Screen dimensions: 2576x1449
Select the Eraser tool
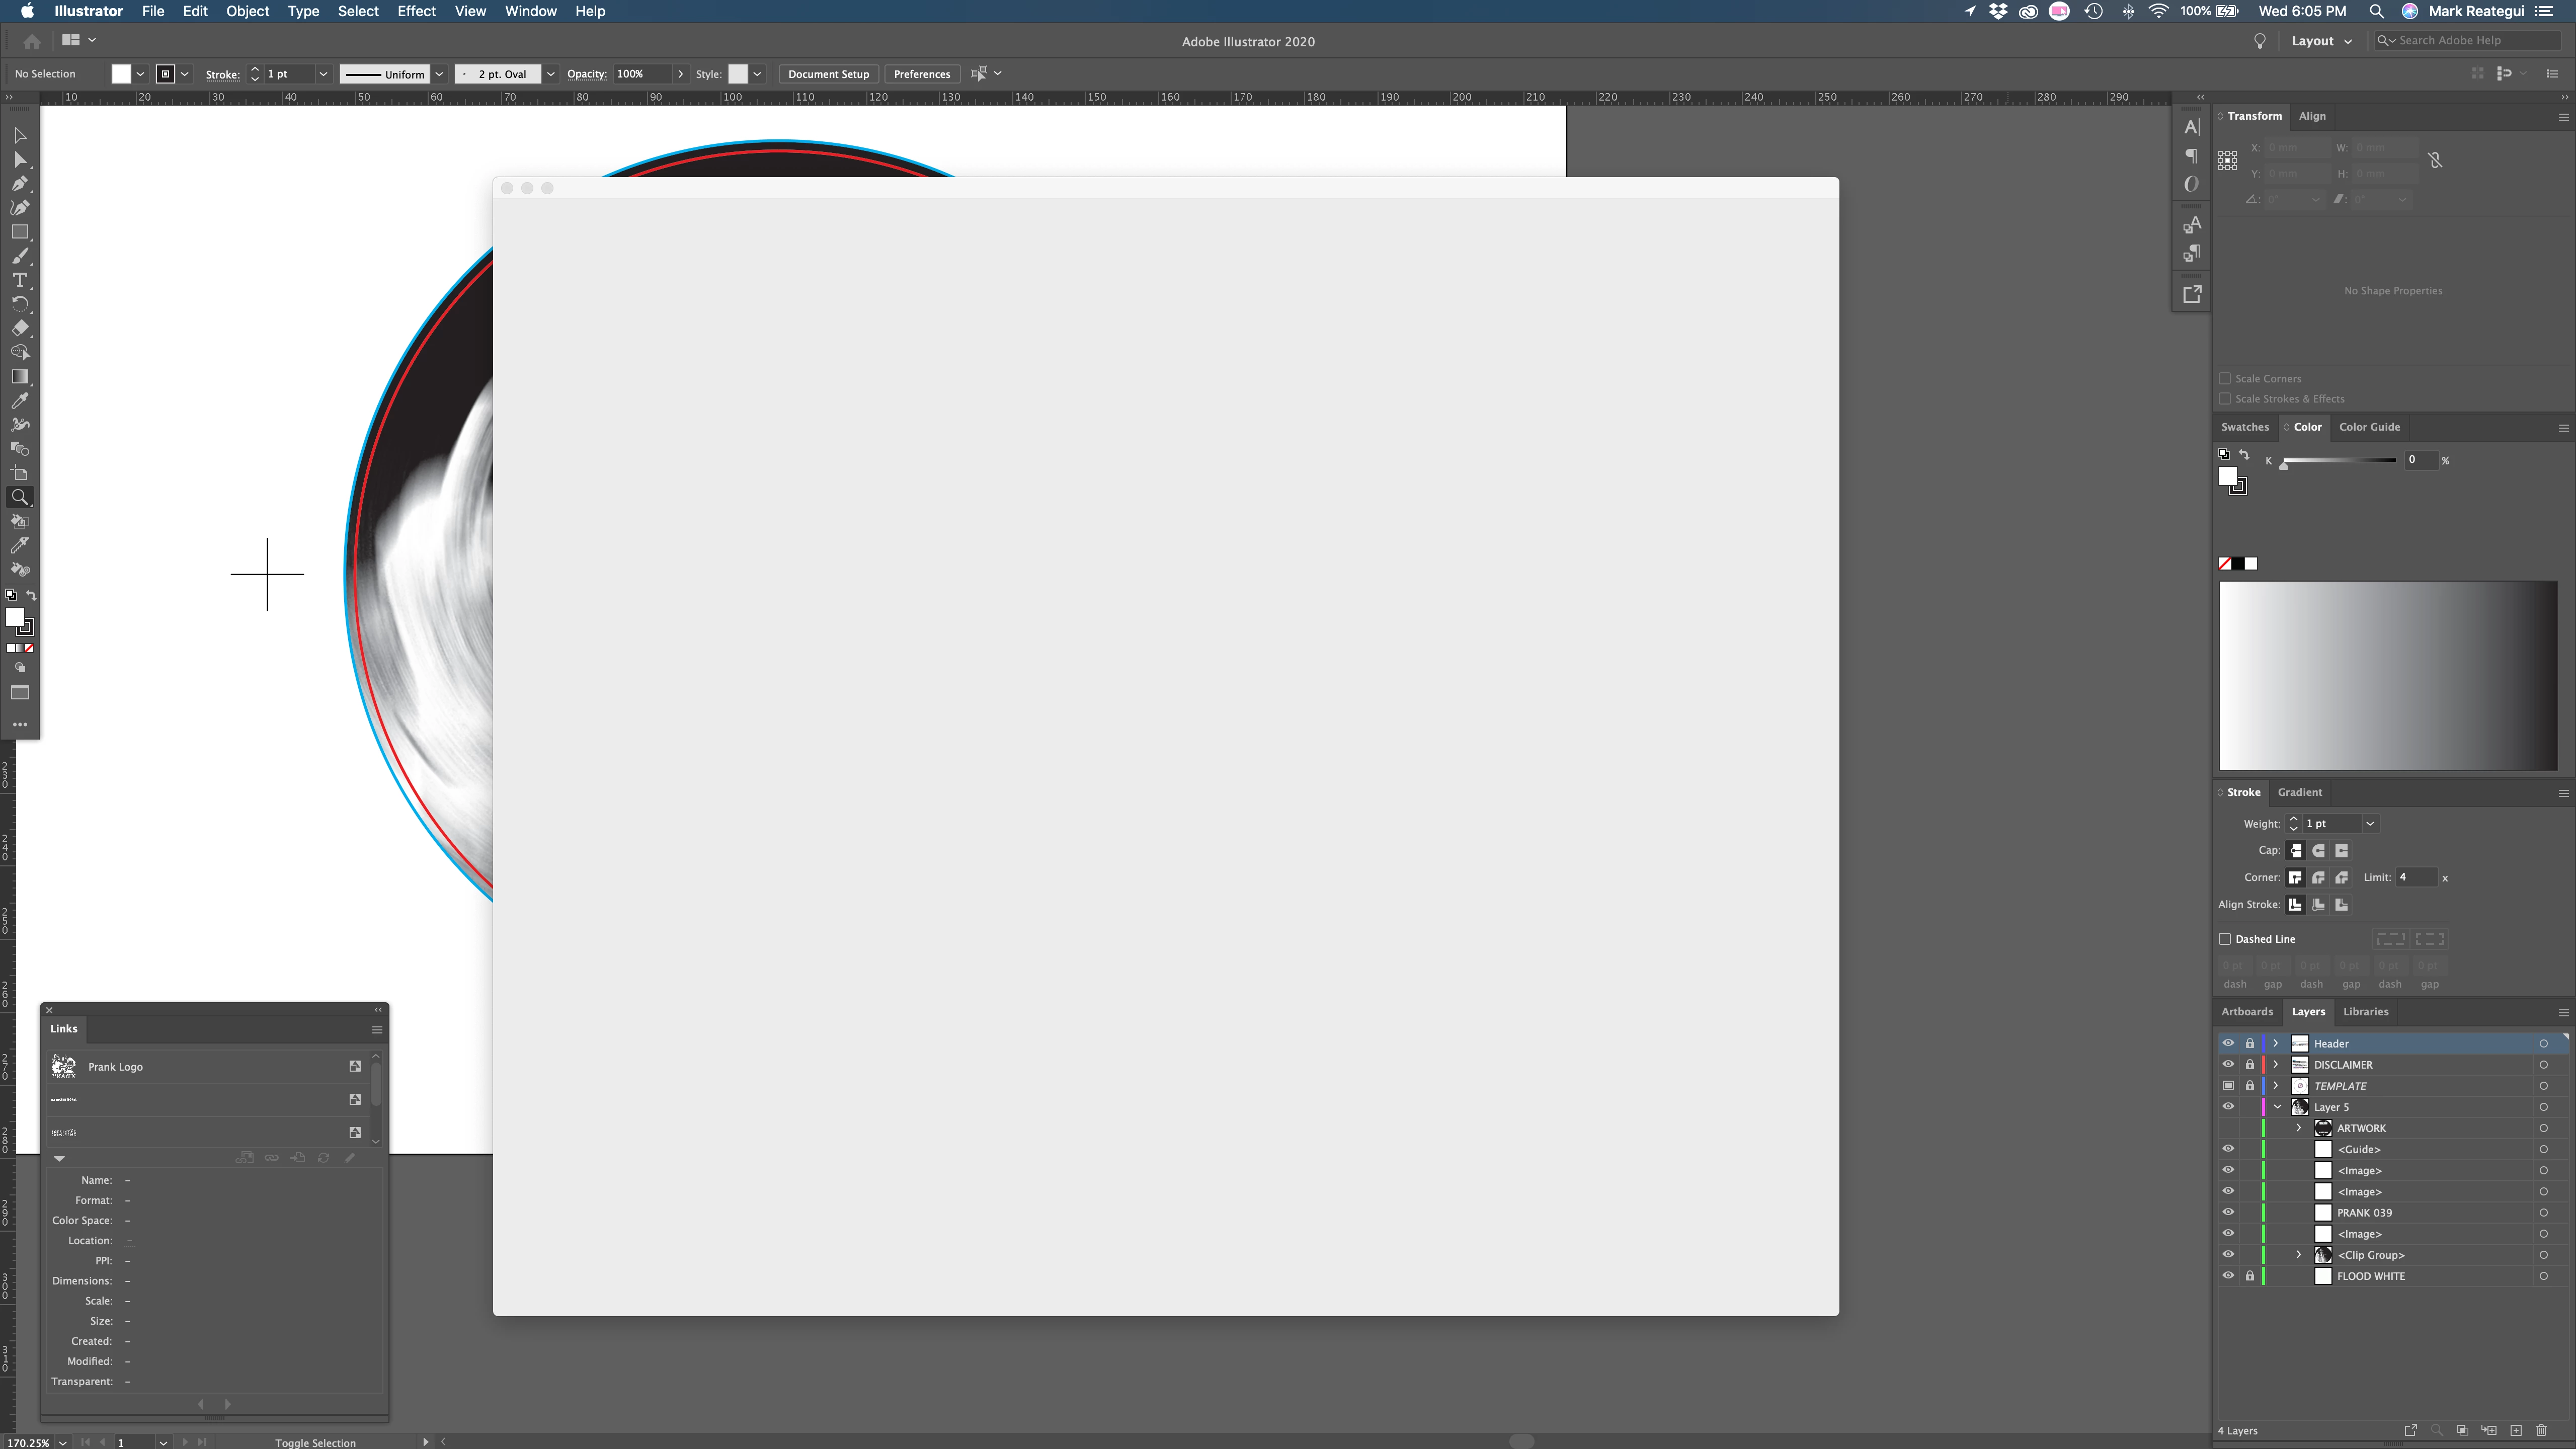click(19, 328)
